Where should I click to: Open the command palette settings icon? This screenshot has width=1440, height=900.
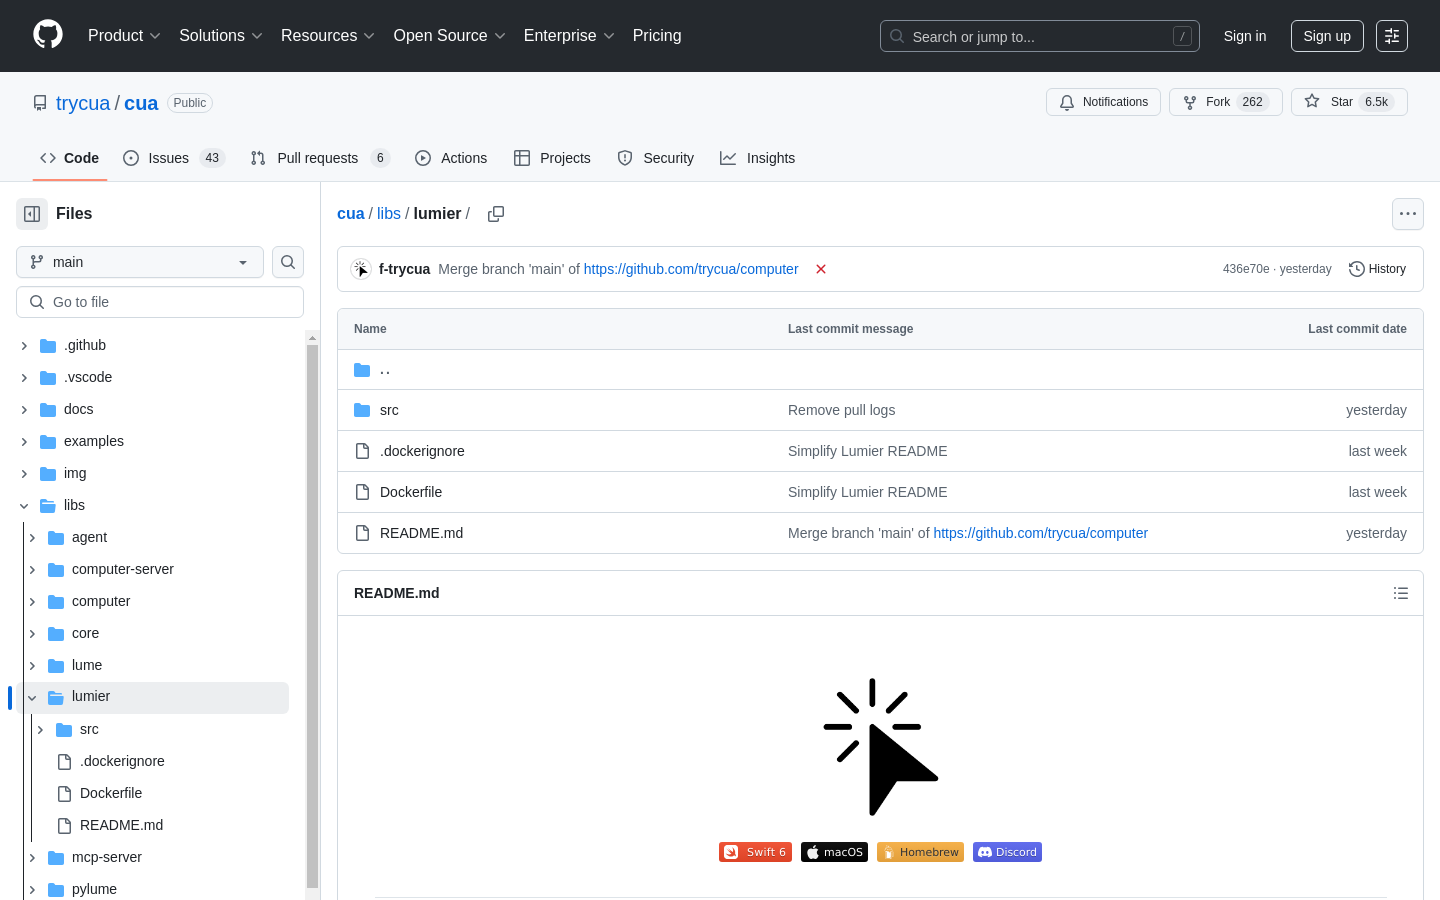tap(1392, 36)
